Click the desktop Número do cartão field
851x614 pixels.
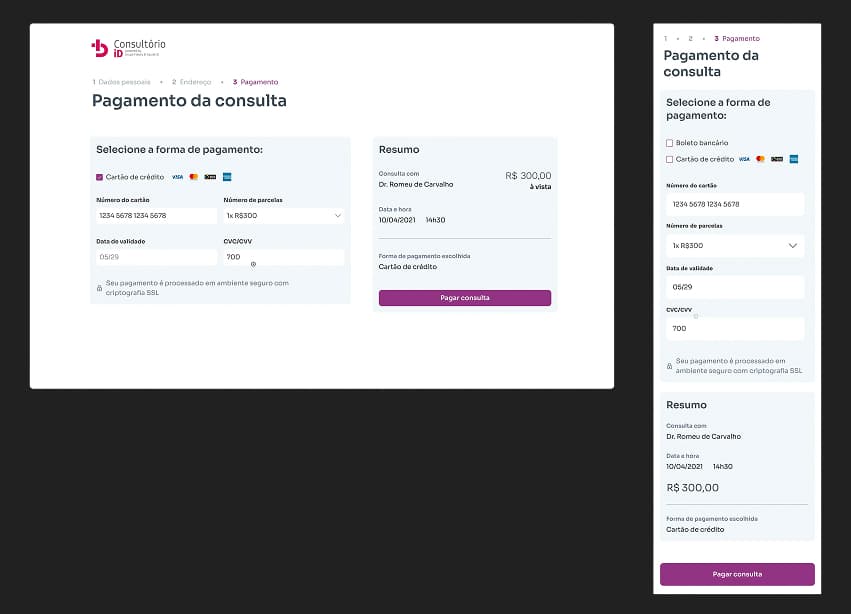(156, 215)
